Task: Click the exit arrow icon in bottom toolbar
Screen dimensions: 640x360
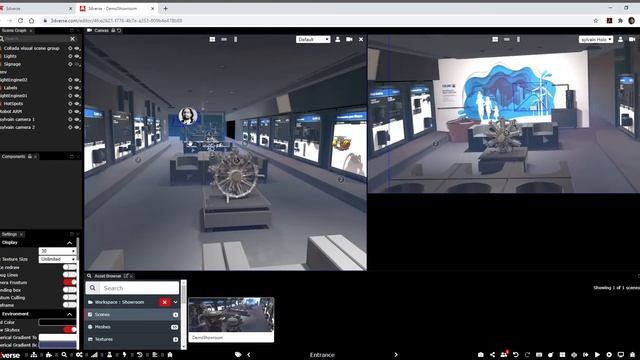Action: 586,355
